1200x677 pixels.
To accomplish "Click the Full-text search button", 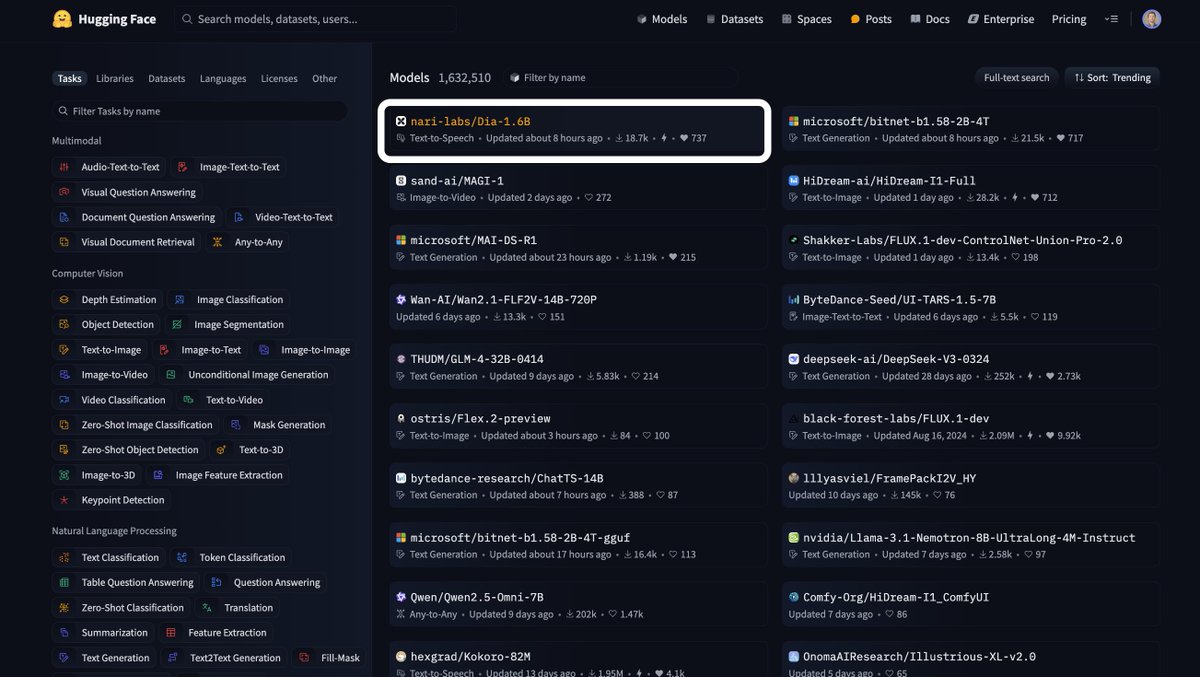I will point(1016,78).
